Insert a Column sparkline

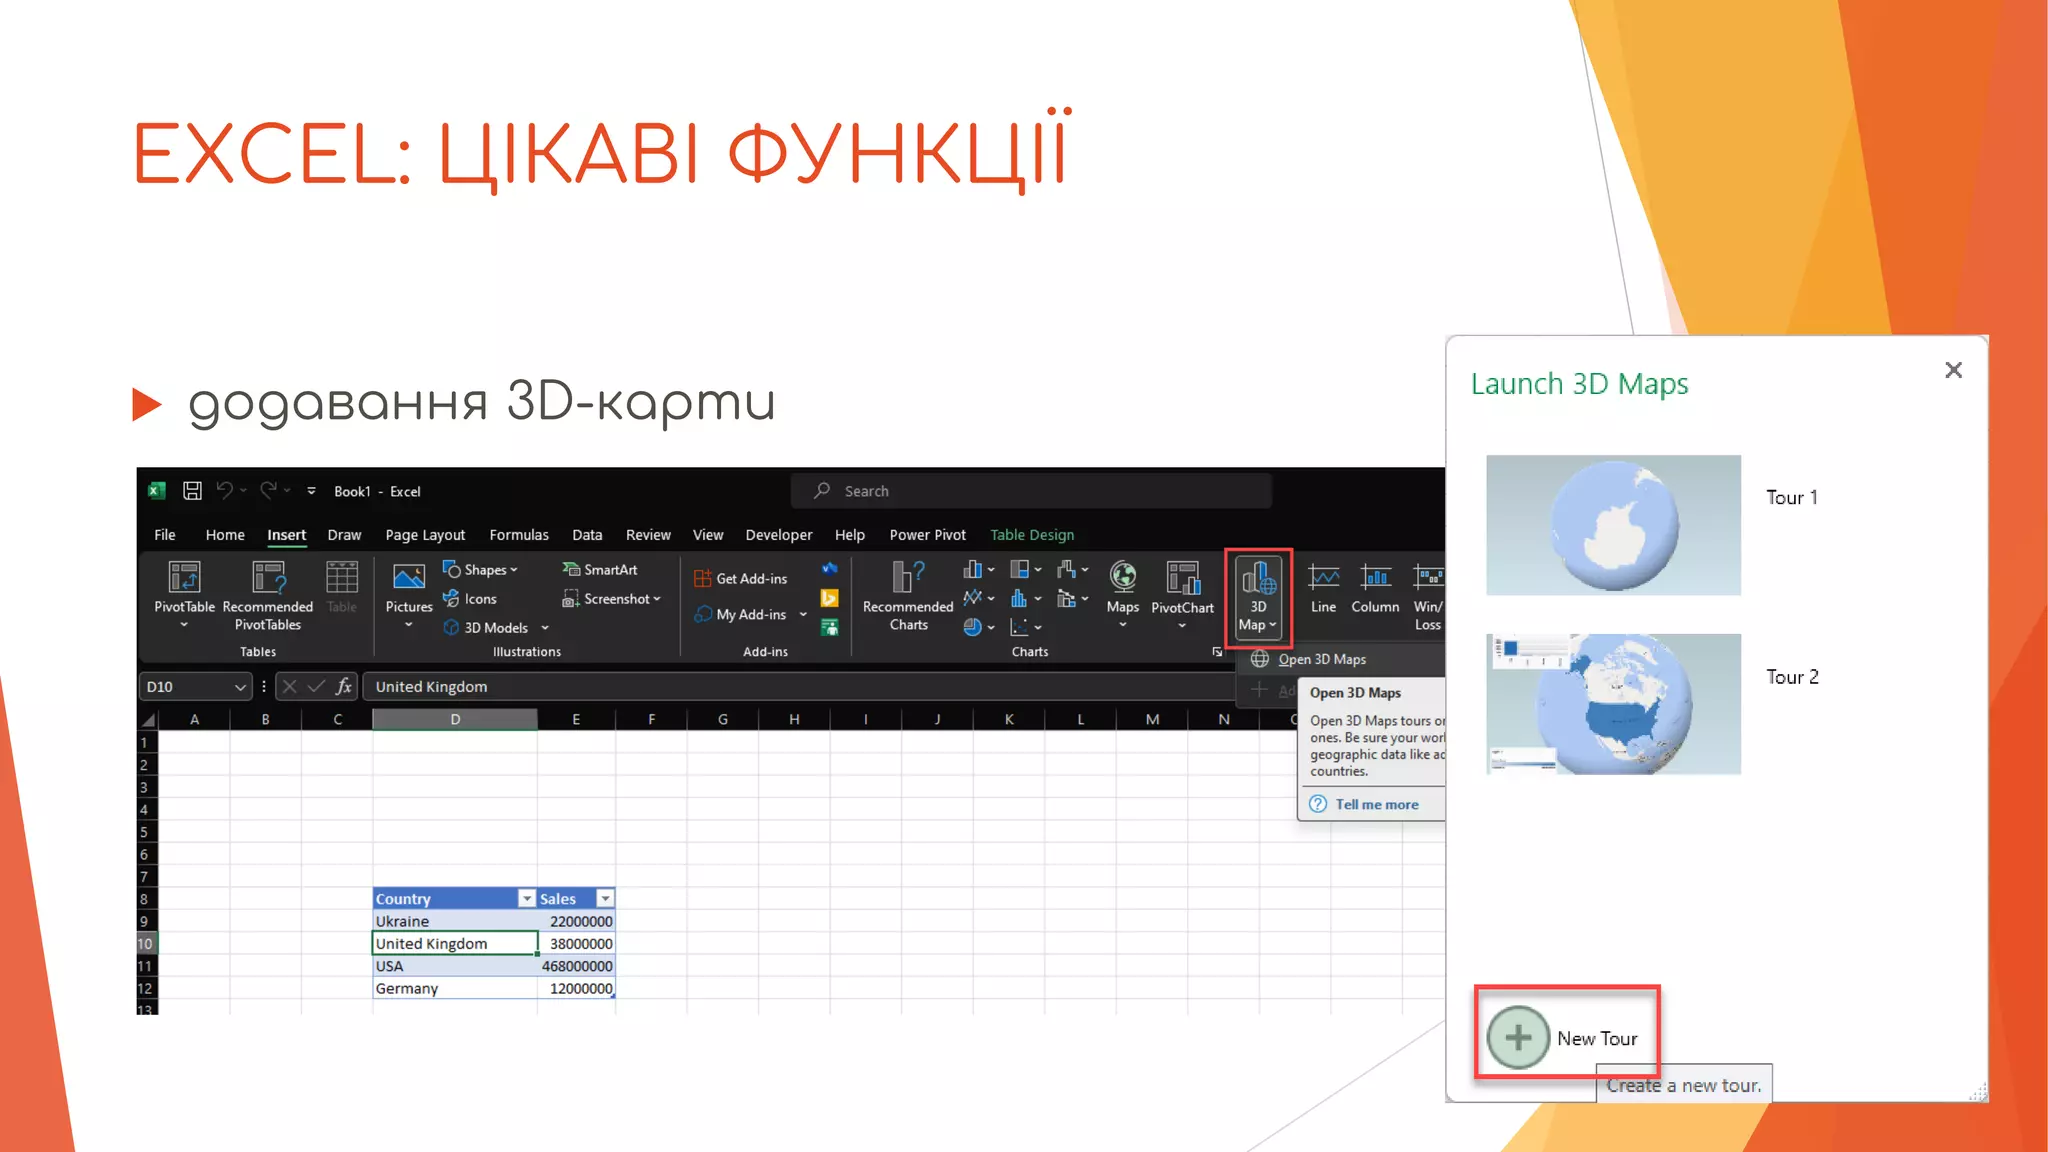pyautogui.click(x=1375, y=589)
